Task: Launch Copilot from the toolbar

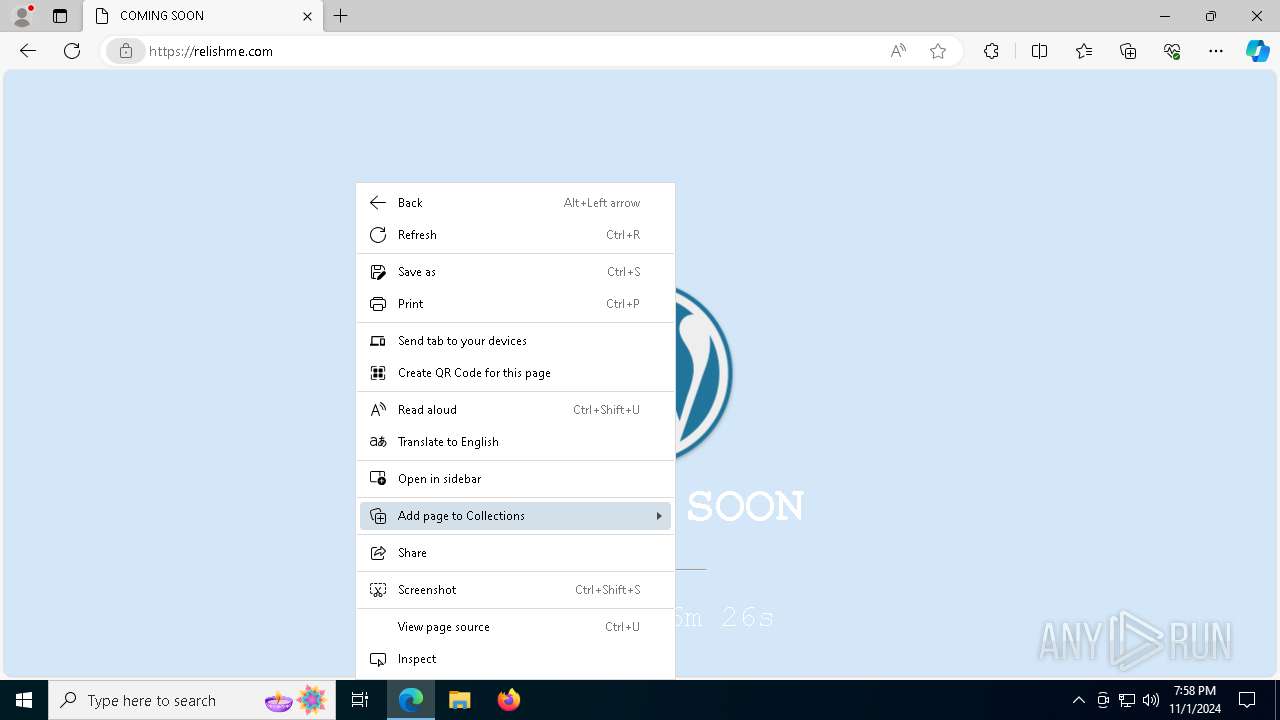Action: (1257, 51)
